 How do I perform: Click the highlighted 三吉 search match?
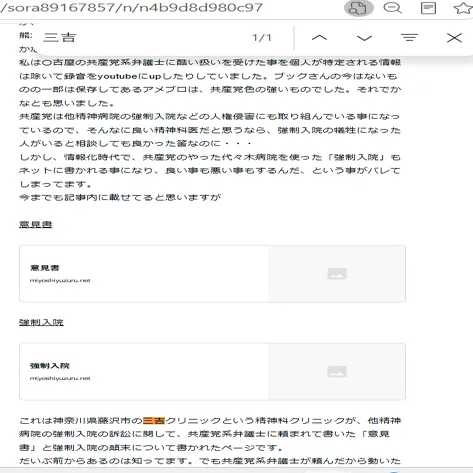[x=154, y=421]
